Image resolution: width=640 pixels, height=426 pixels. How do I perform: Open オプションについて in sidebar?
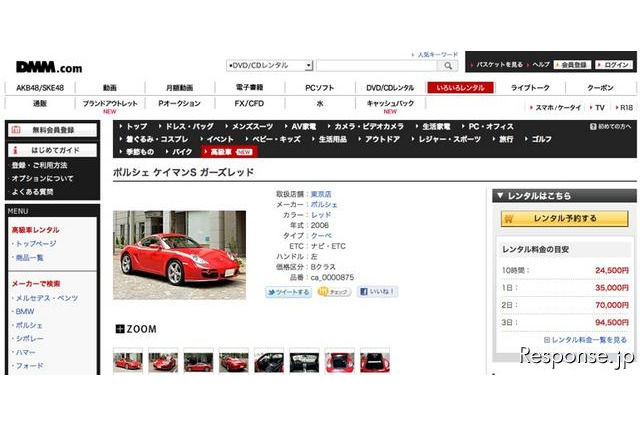(42, 178)
